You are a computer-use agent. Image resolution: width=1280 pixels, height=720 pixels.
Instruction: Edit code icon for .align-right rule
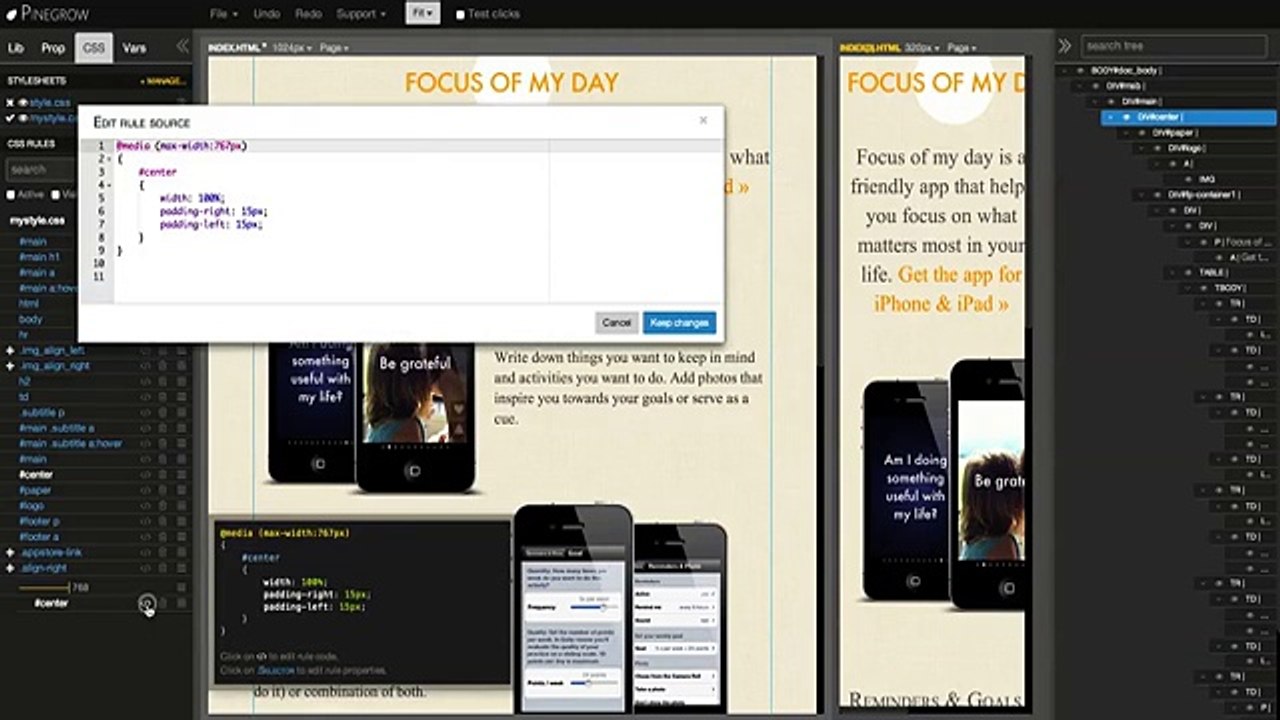coord(145,568)
